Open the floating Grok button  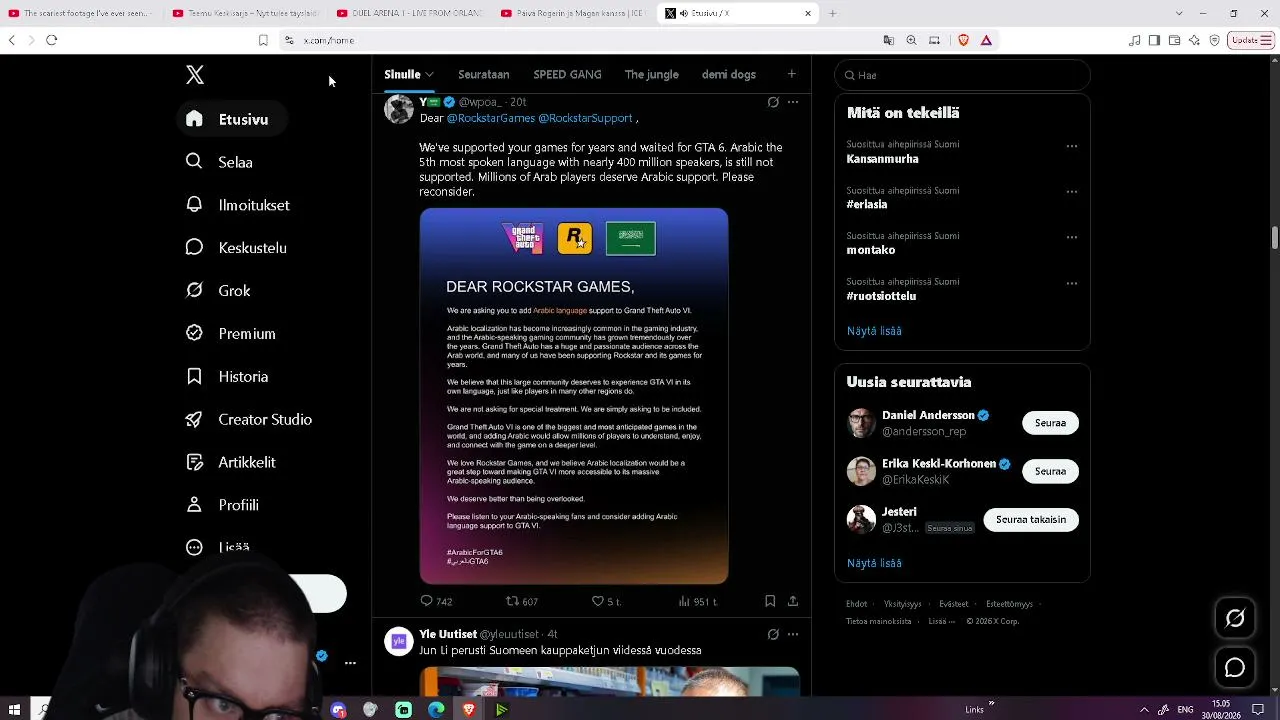pyautogui.click(x=1235, y=619)
